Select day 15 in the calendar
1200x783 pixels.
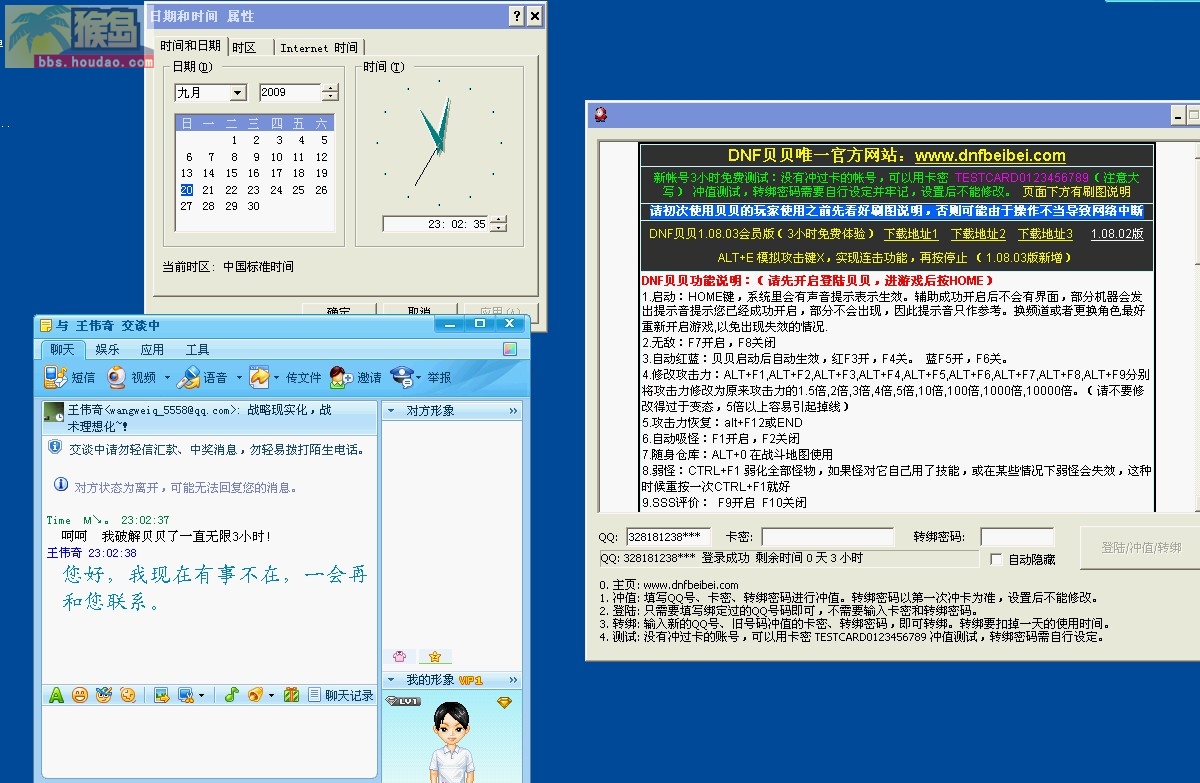232,173
